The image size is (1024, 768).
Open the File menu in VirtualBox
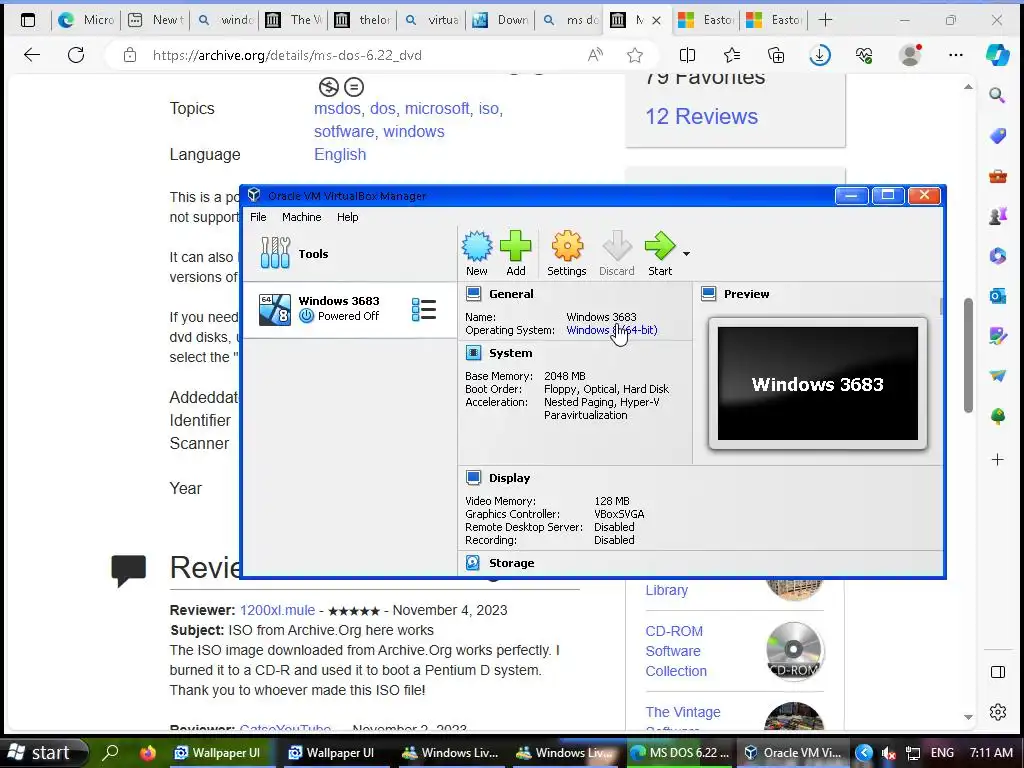258,217
